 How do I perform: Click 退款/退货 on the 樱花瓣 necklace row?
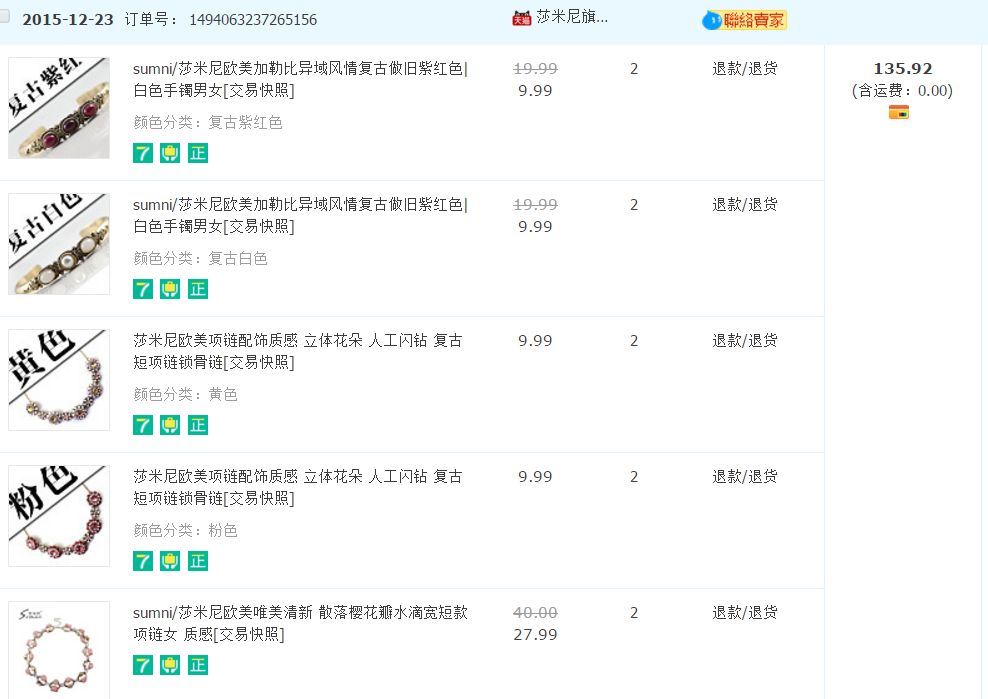point(744,612)
